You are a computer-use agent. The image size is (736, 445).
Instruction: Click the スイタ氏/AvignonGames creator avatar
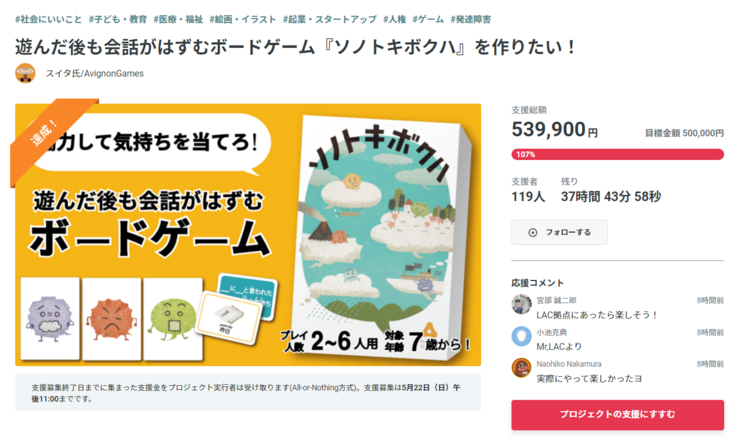click(25, 73)
